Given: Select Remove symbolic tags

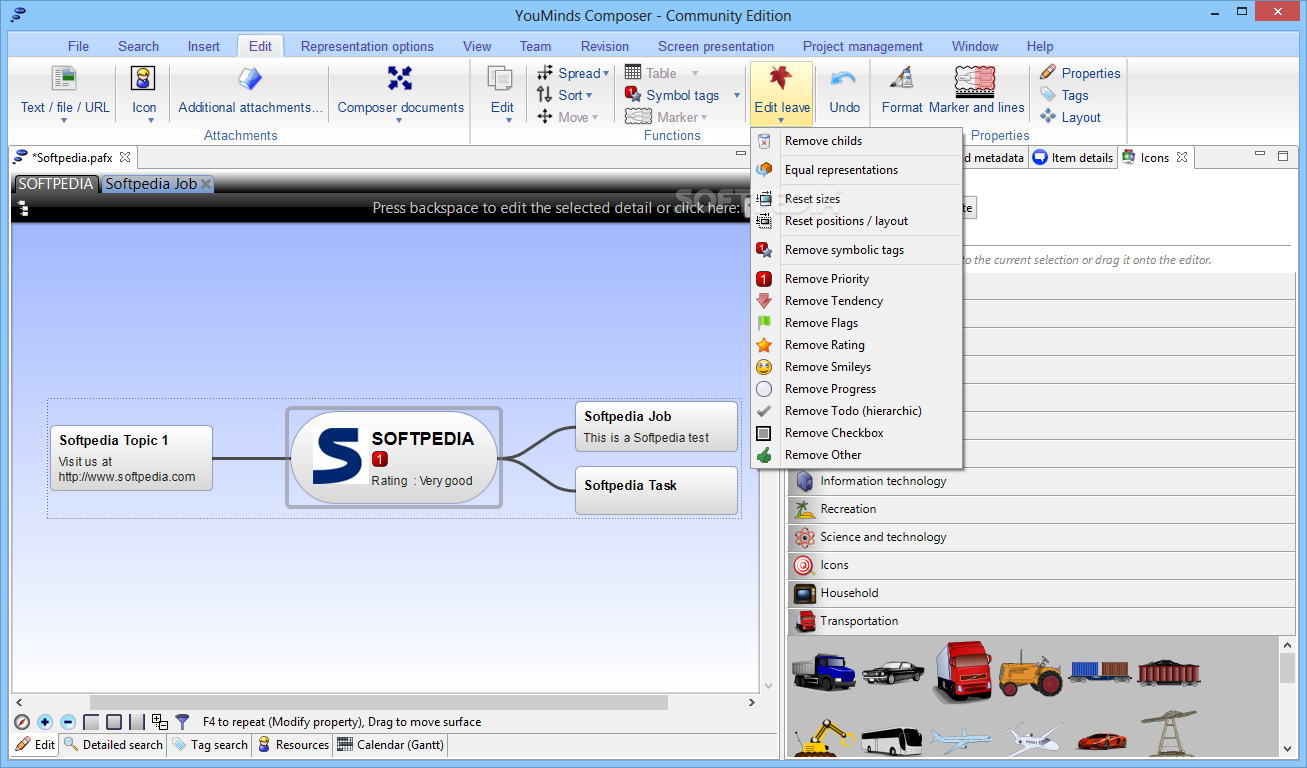Looking at the screenshot, I should tap(856, 250).
